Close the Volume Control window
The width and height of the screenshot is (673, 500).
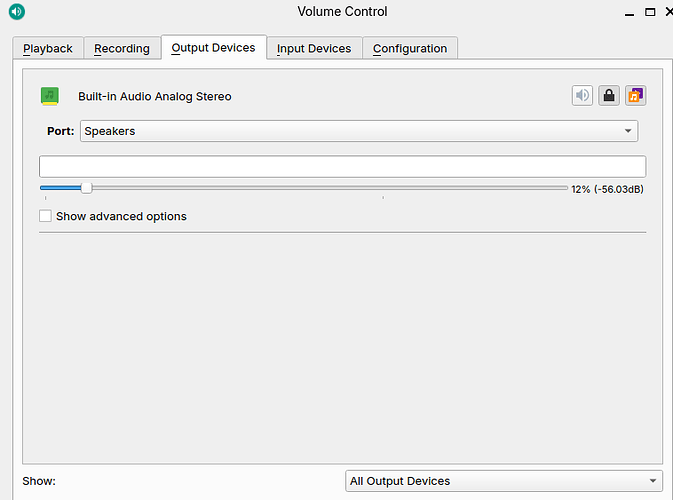tap(671, 12)
